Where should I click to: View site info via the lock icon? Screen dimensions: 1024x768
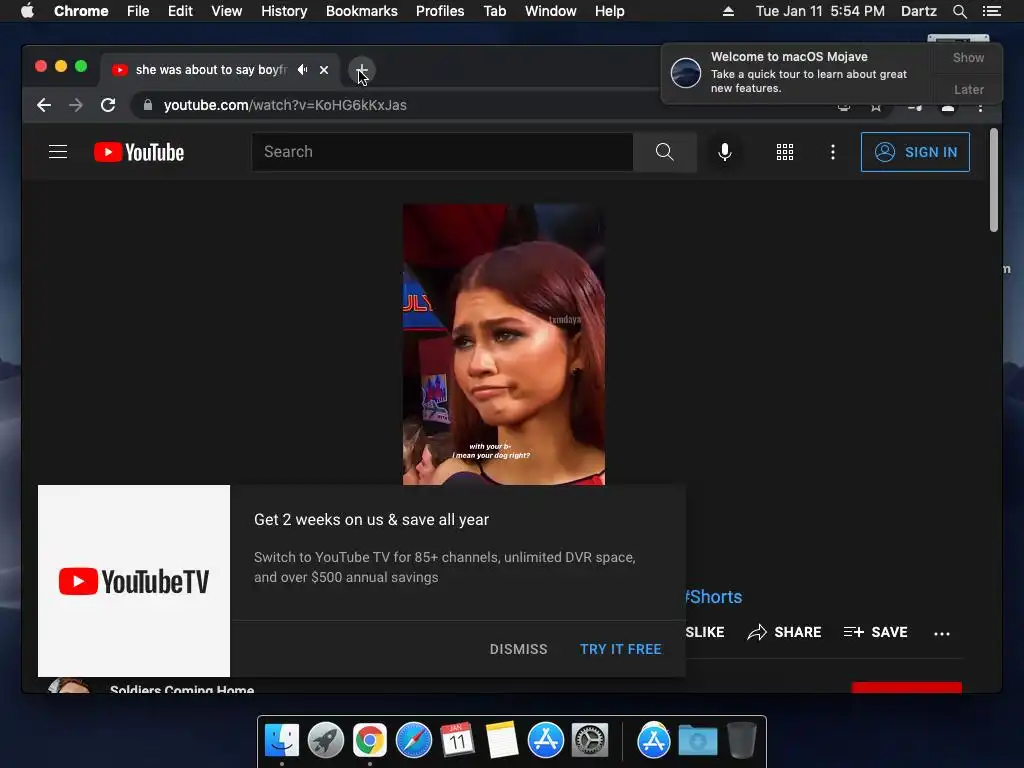pyautogui.click(x=148, y=105)
